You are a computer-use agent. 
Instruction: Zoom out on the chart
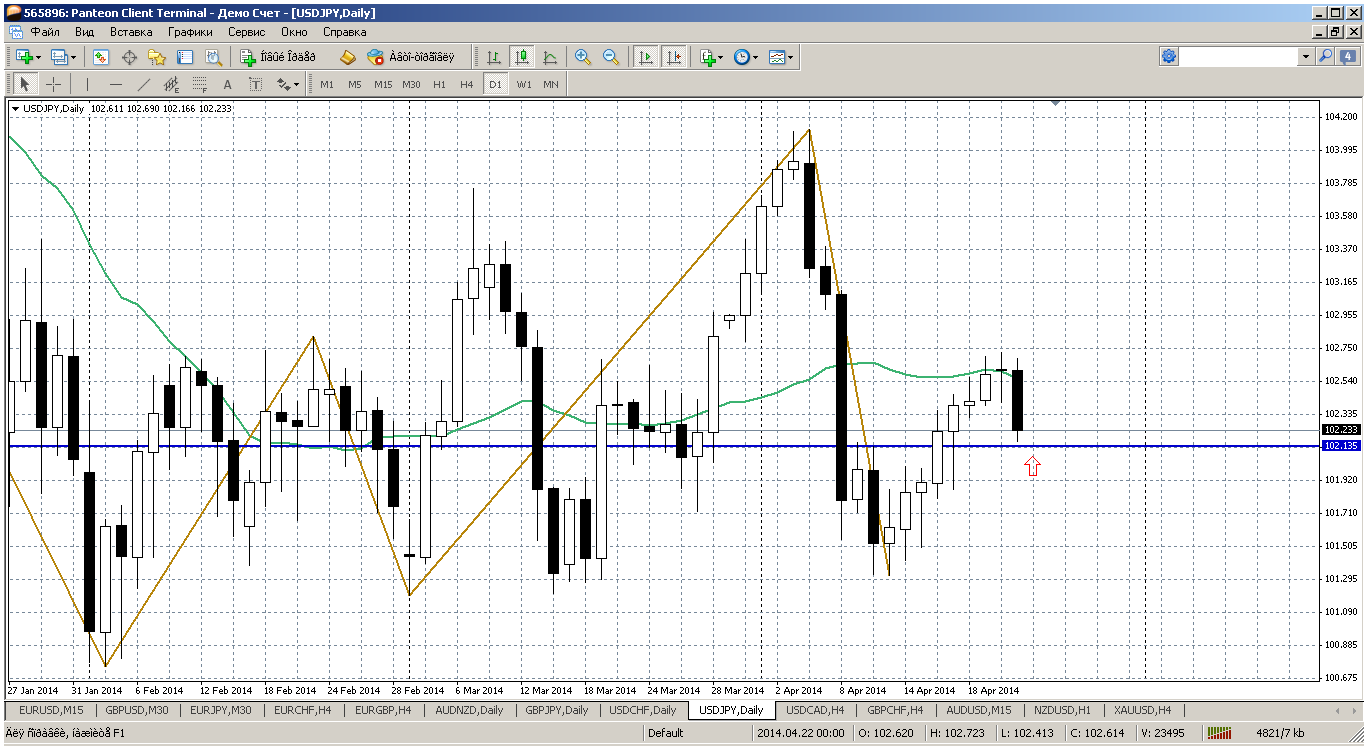pos(611,57)
